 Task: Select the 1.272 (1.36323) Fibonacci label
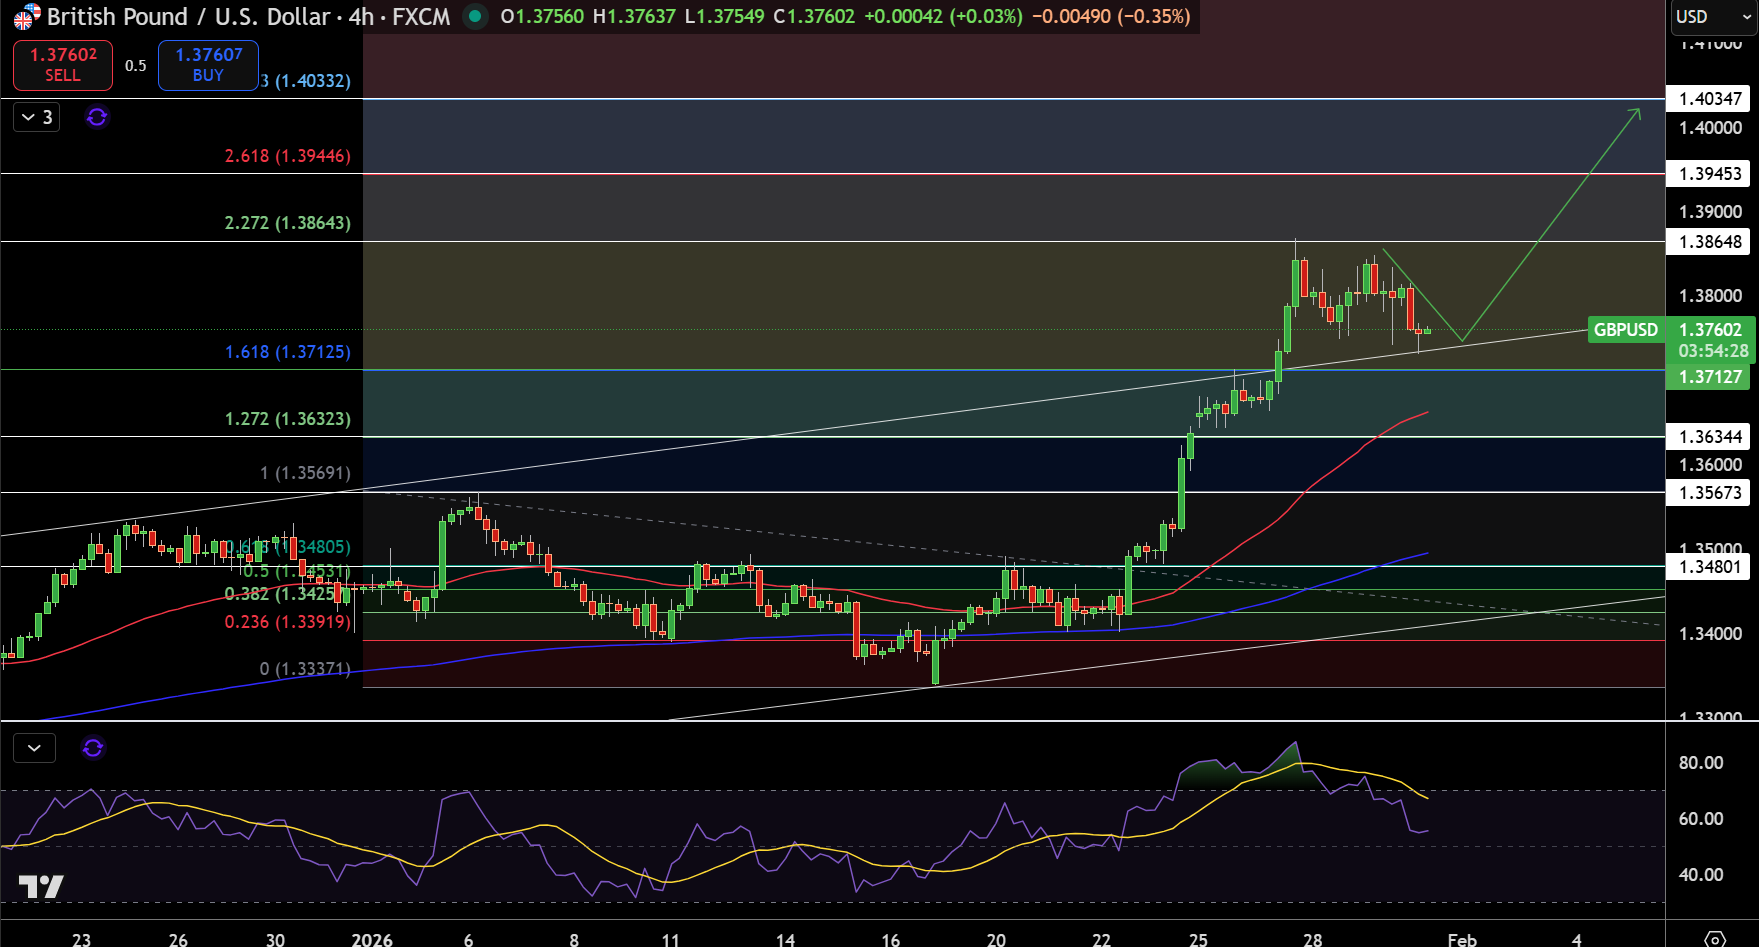point(288,419)
